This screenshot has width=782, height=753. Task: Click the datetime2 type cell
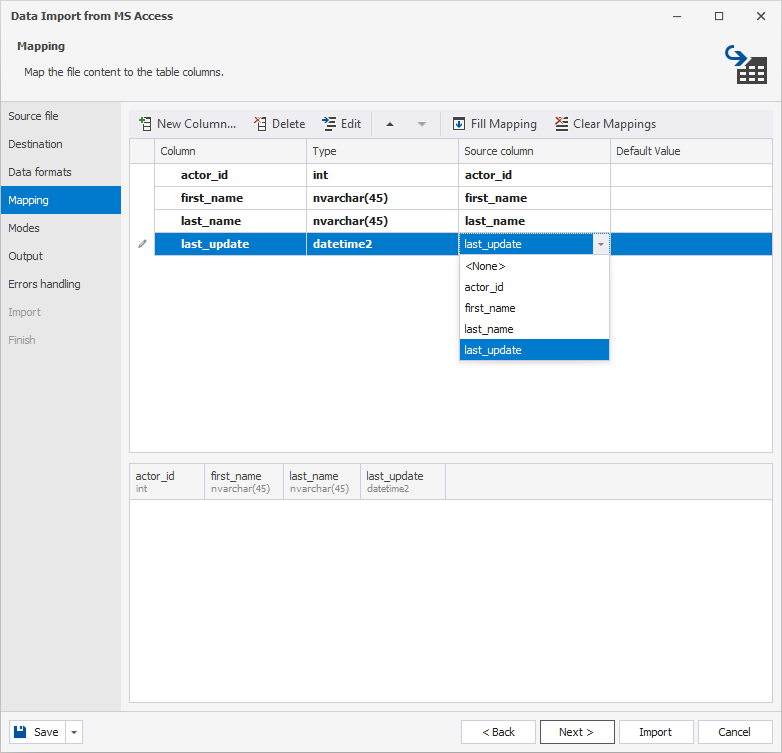[383, 244]
